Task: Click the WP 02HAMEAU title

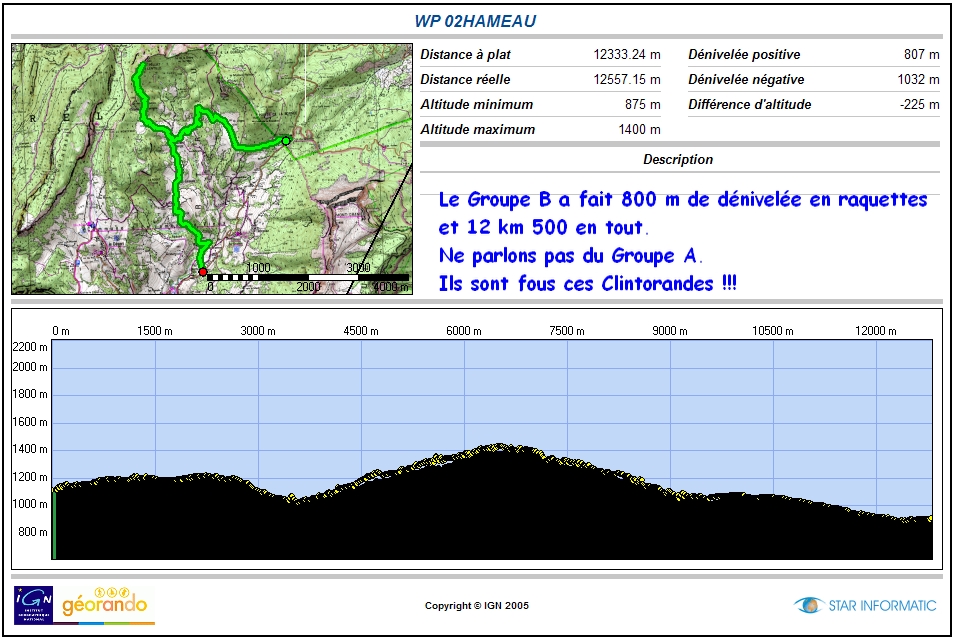Action: pyautogui.click(x=476, y=21)
